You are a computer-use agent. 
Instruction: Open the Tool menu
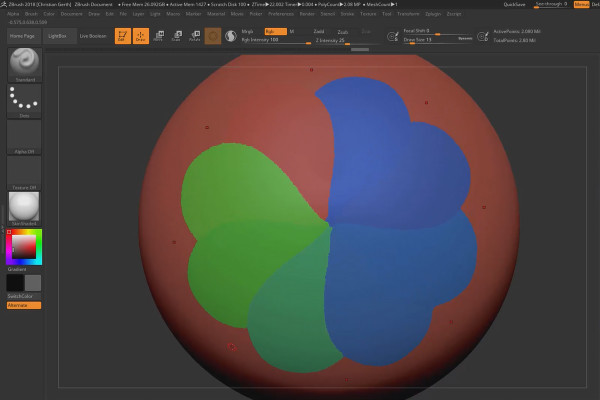point(387,14)
